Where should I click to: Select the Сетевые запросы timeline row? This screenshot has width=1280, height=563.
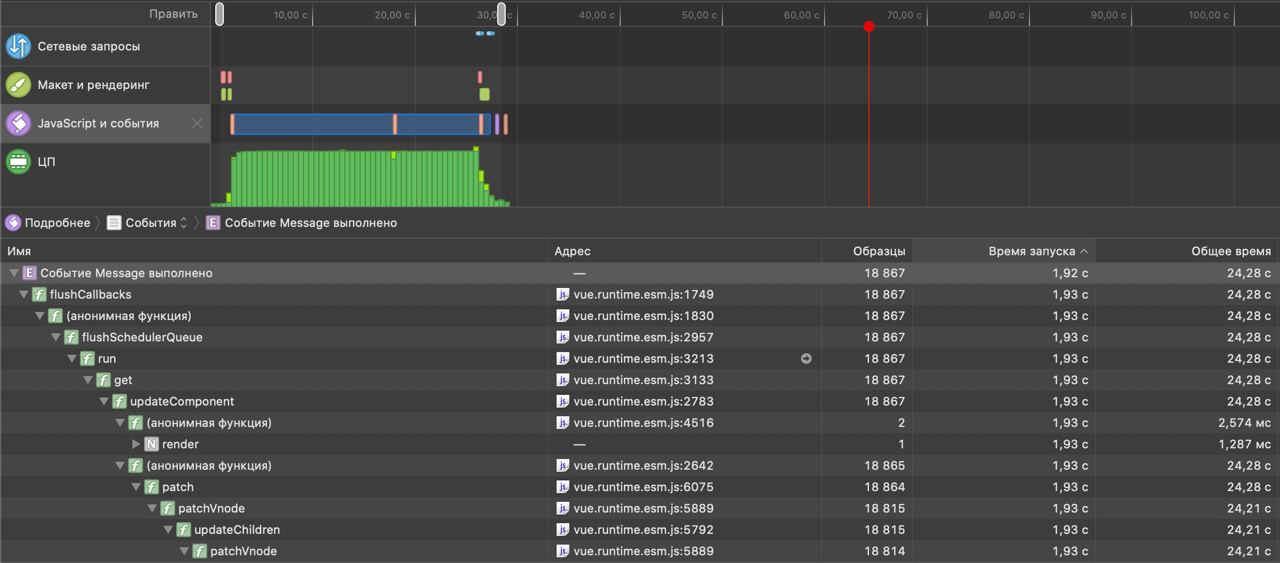click(105, 46)
